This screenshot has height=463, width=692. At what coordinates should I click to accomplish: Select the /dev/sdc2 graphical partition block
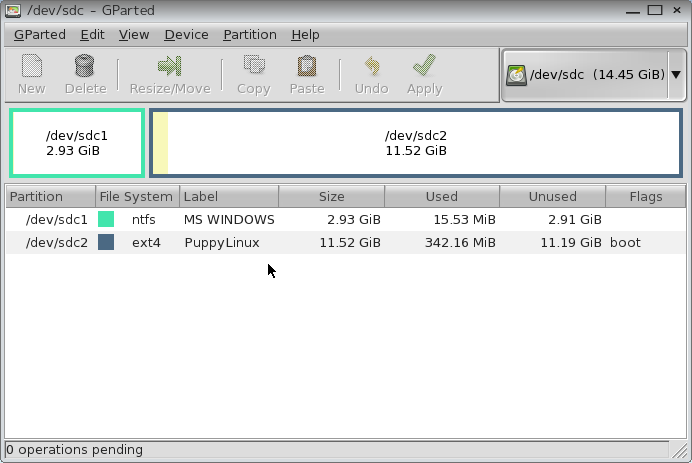pyautogui.click(x=416, y=143)
